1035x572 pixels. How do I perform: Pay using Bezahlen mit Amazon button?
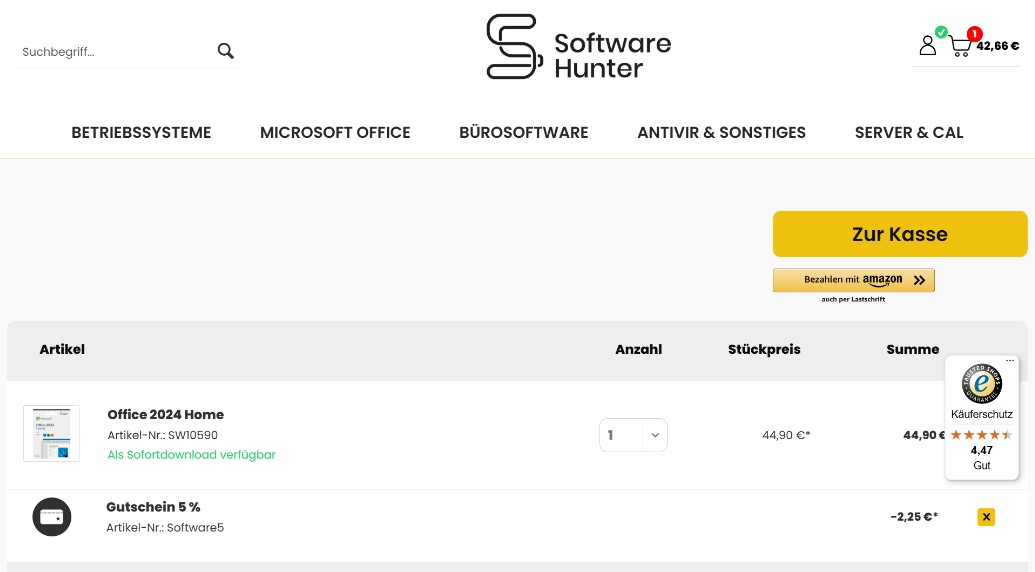click(853, 280)
